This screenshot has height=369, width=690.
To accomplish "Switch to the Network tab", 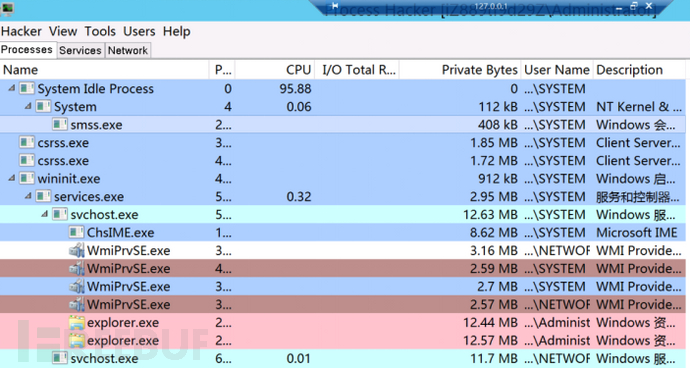I will click(128, 50).
